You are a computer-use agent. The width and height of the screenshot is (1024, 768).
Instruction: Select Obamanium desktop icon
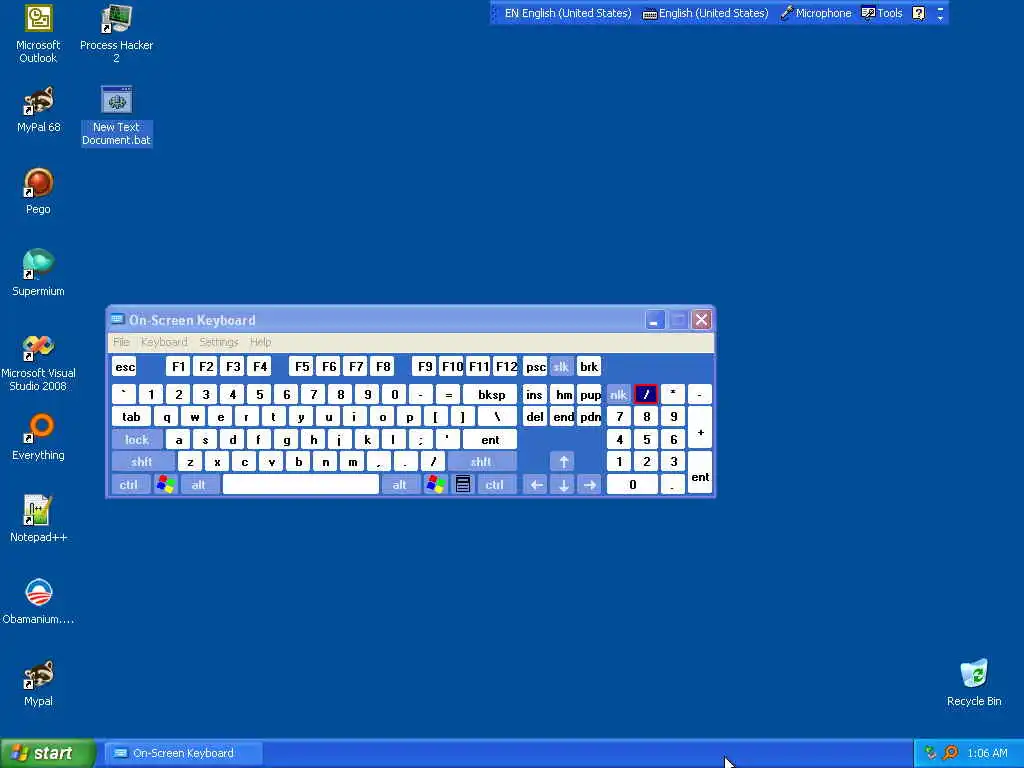pyautogui.click(x=38, y=601)
